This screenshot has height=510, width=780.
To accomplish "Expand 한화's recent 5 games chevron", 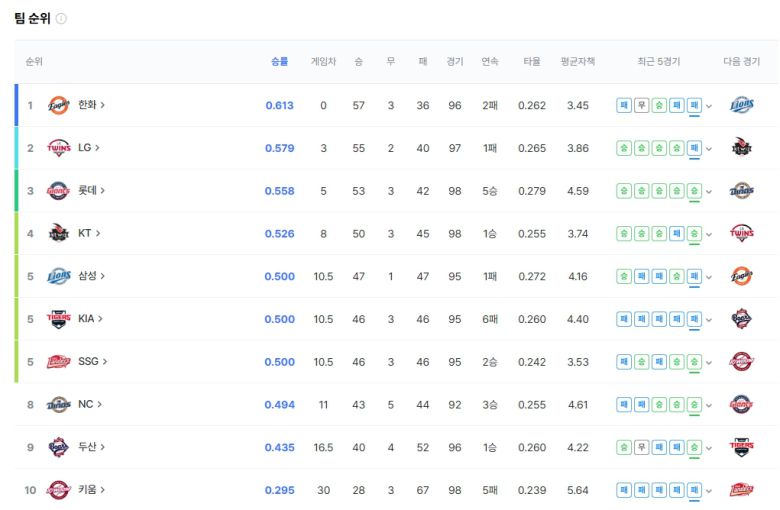I will click(709, 106).
